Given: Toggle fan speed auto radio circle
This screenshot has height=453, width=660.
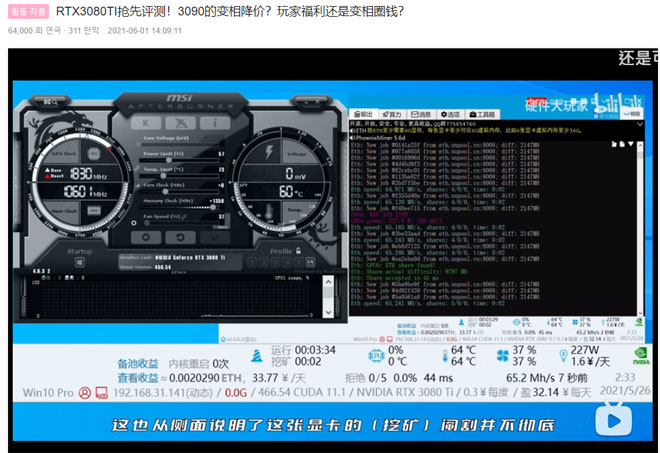Looking at the screenshot, I should point(134,223).
